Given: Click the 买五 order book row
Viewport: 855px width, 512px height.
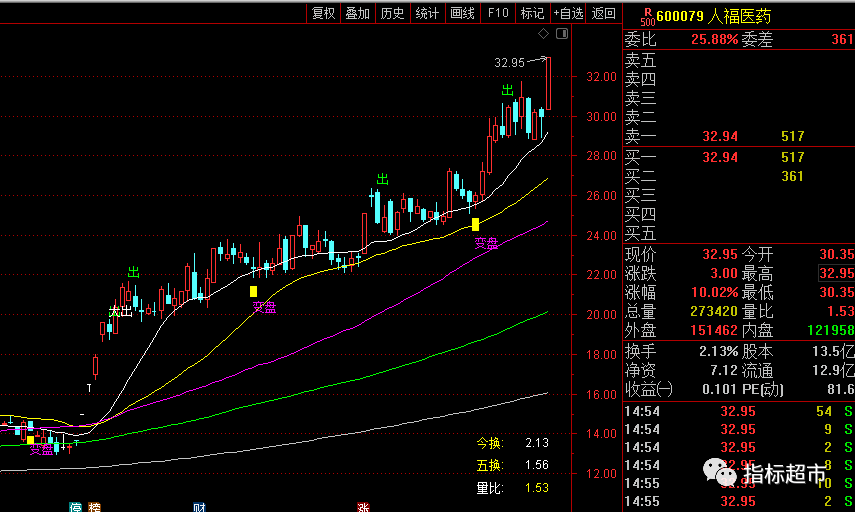Looking at the screenshot, I should click(x=739, y=234).
